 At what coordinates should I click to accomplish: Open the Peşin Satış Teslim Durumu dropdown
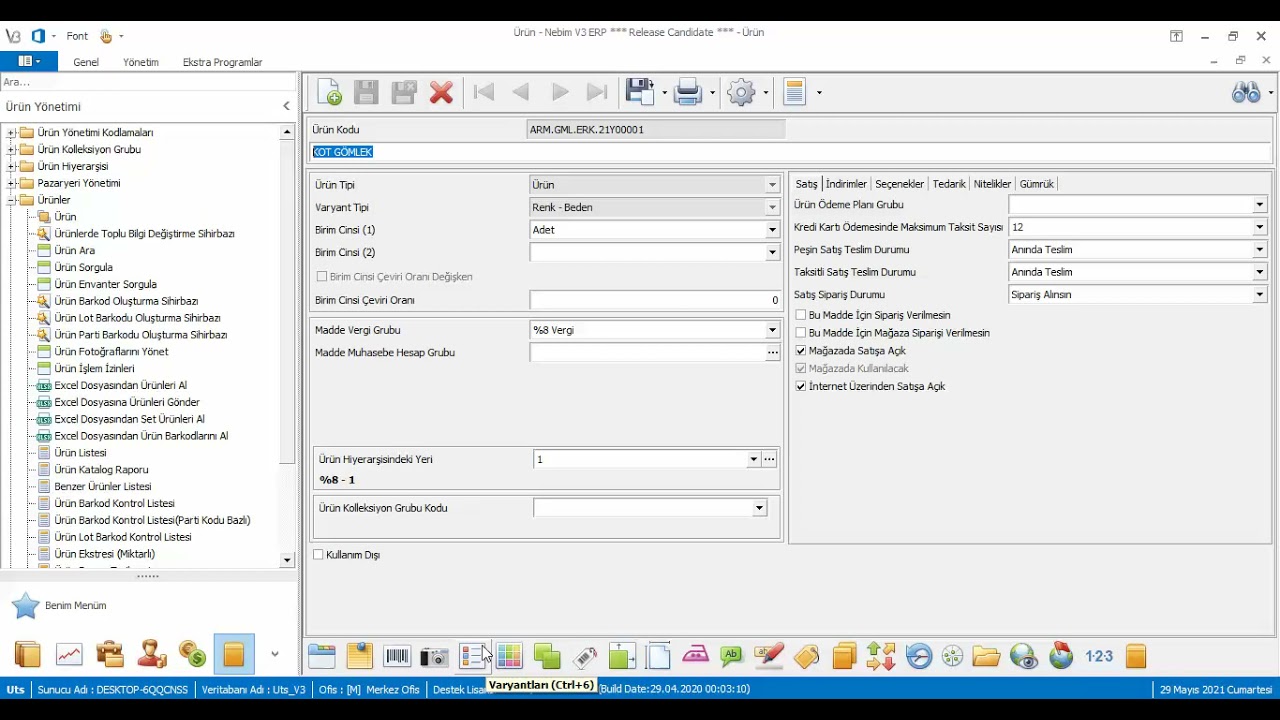click(1259, 250)
